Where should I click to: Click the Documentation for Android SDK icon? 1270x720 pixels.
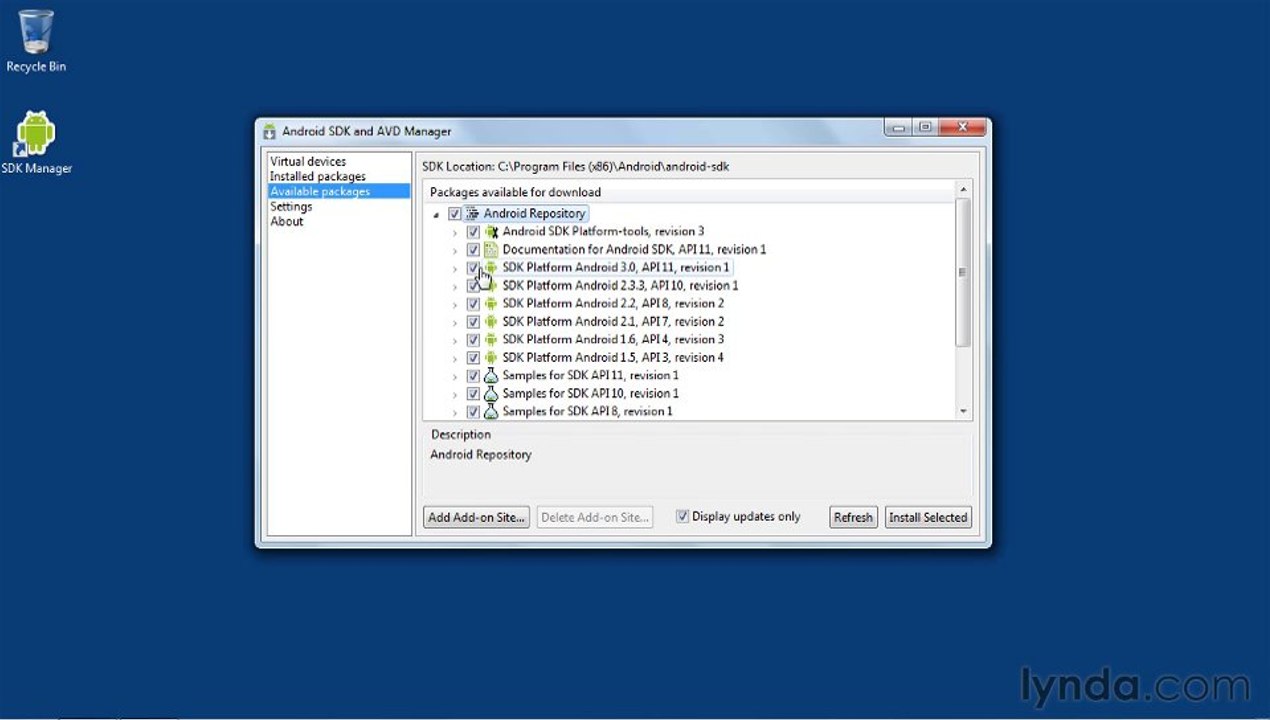tap(491, 250)
